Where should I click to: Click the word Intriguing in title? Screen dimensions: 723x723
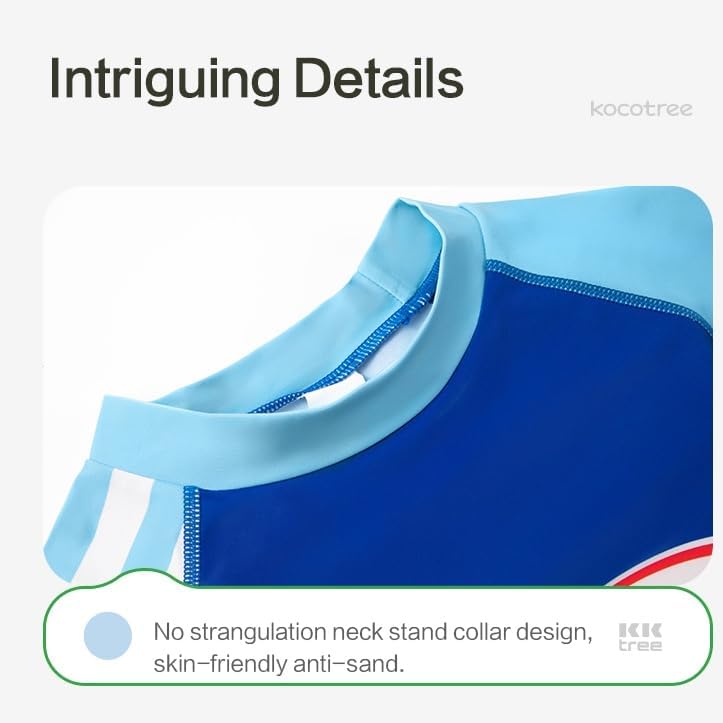pyautogui.click(x=165, y=79)
